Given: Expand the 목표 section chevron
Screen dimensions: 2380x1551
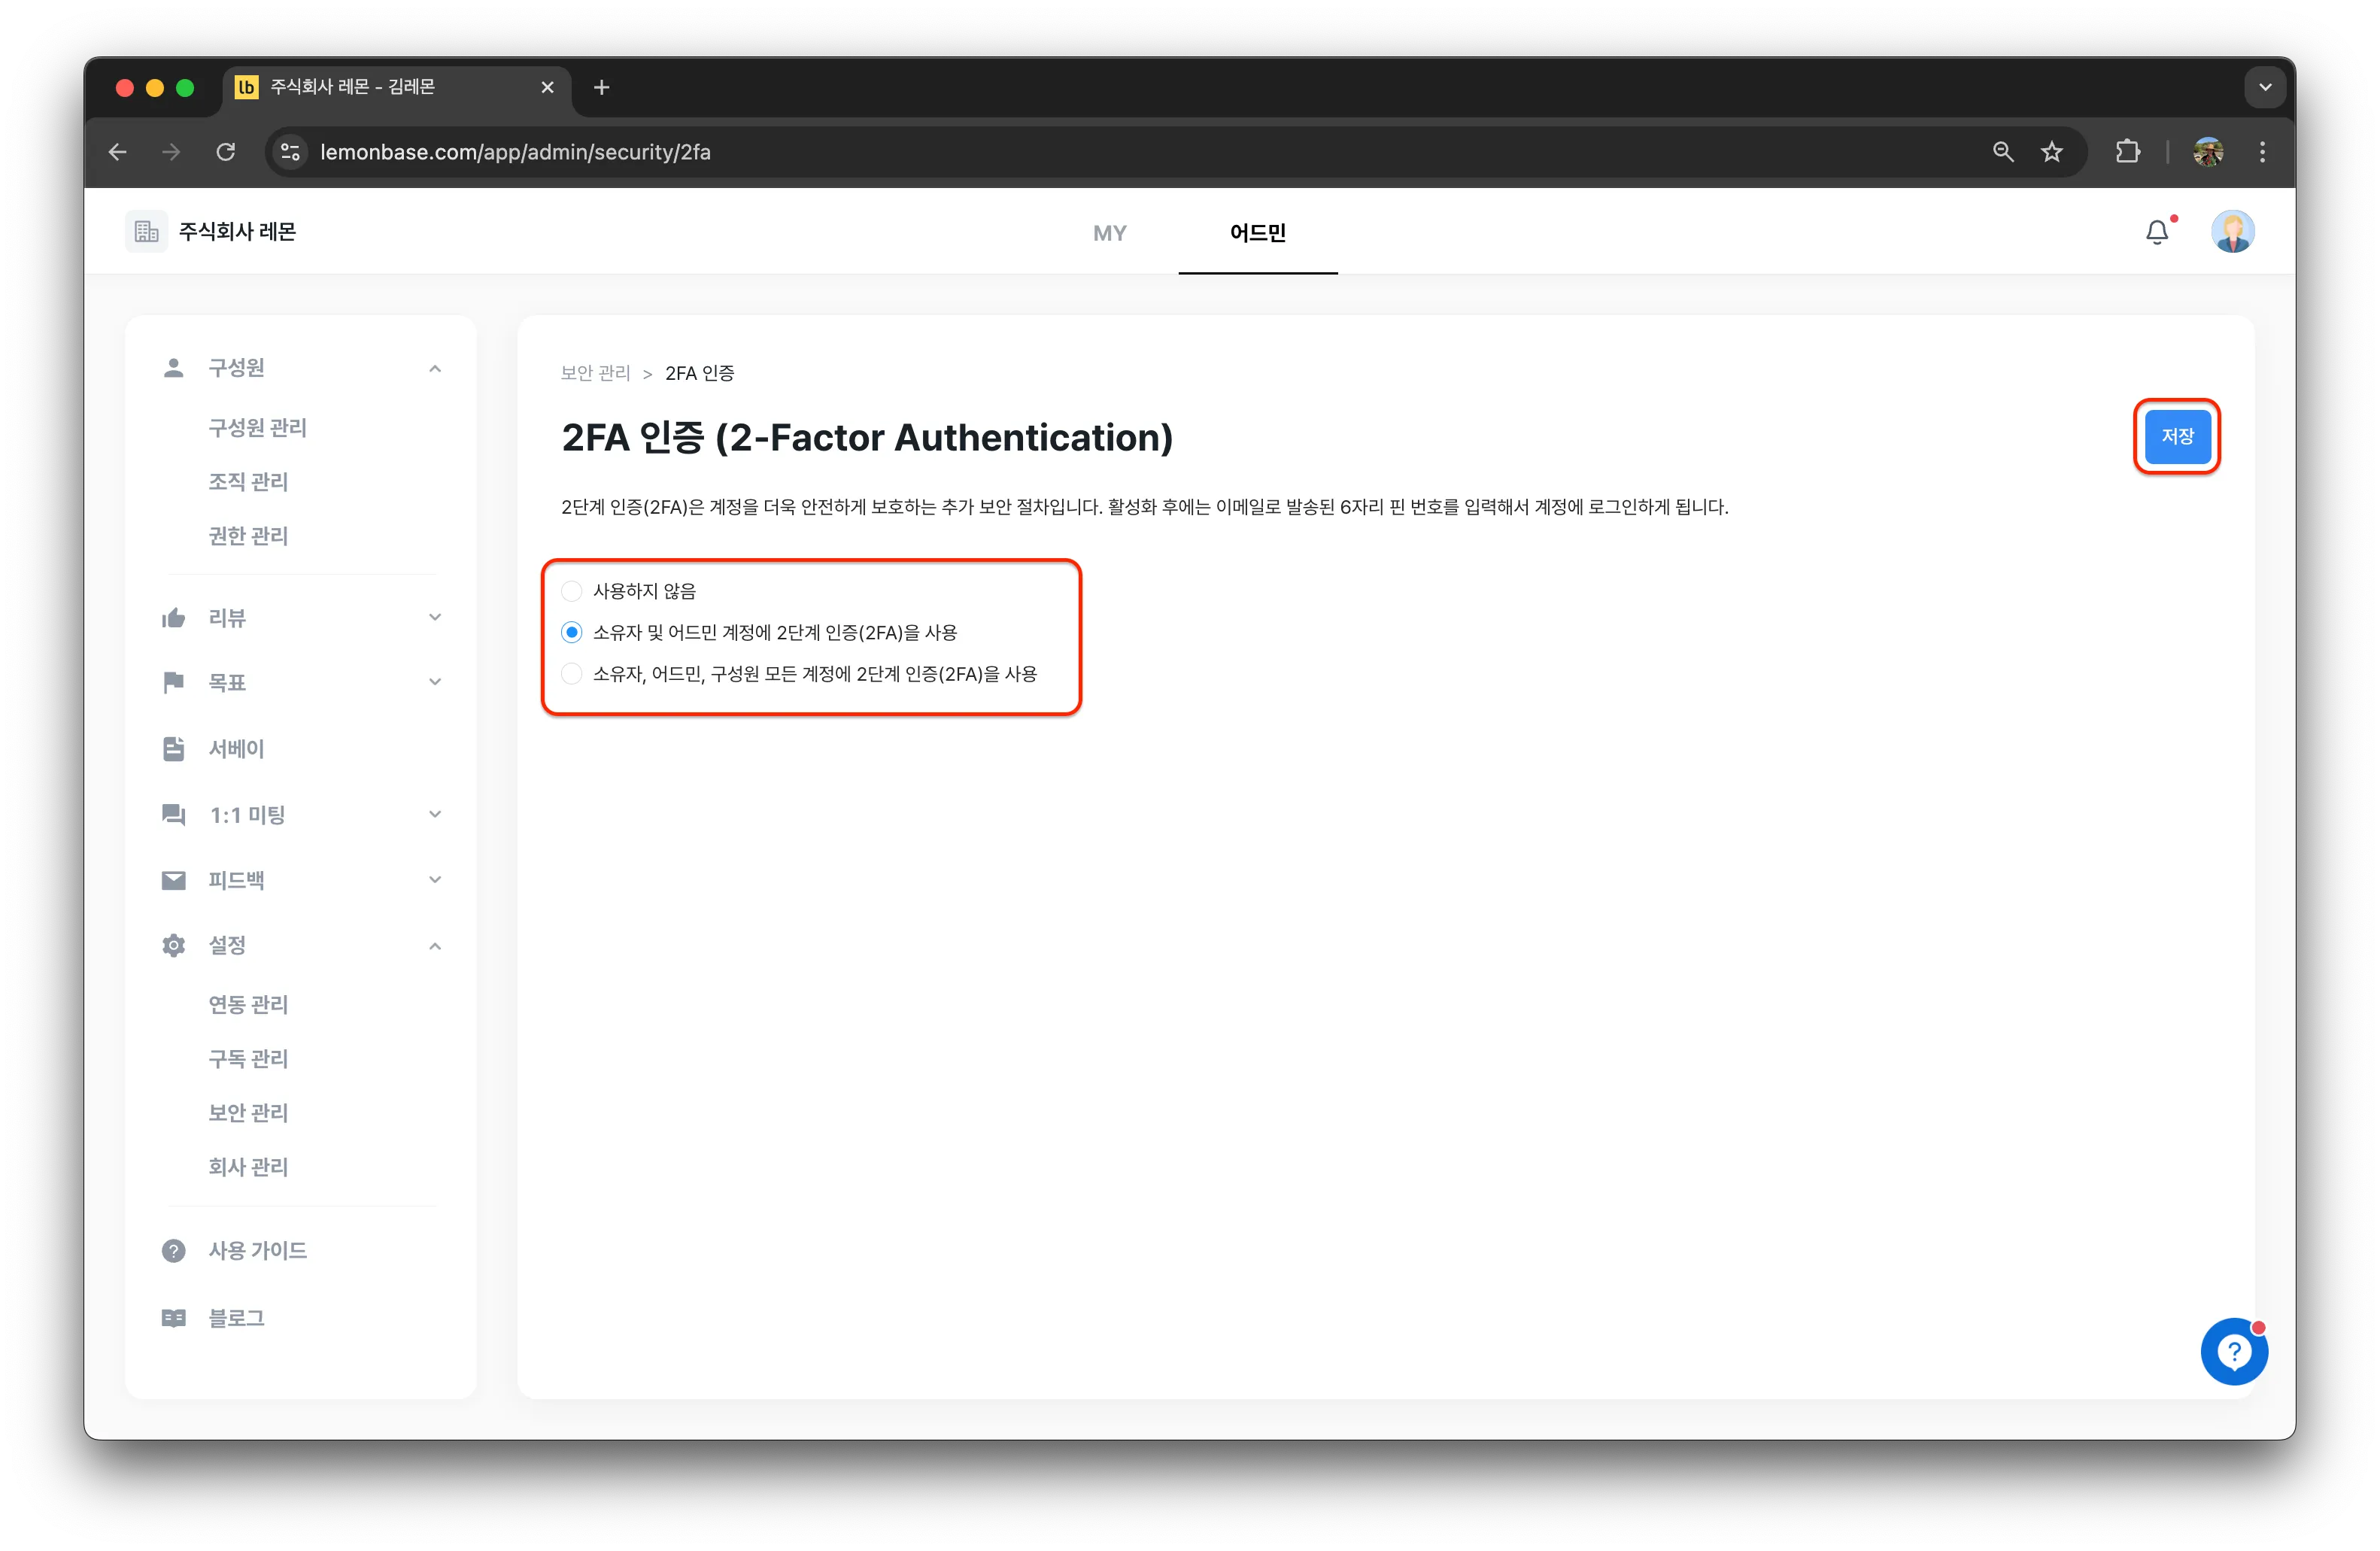Looking at the screenshot, I should click(x=435, y=682).
